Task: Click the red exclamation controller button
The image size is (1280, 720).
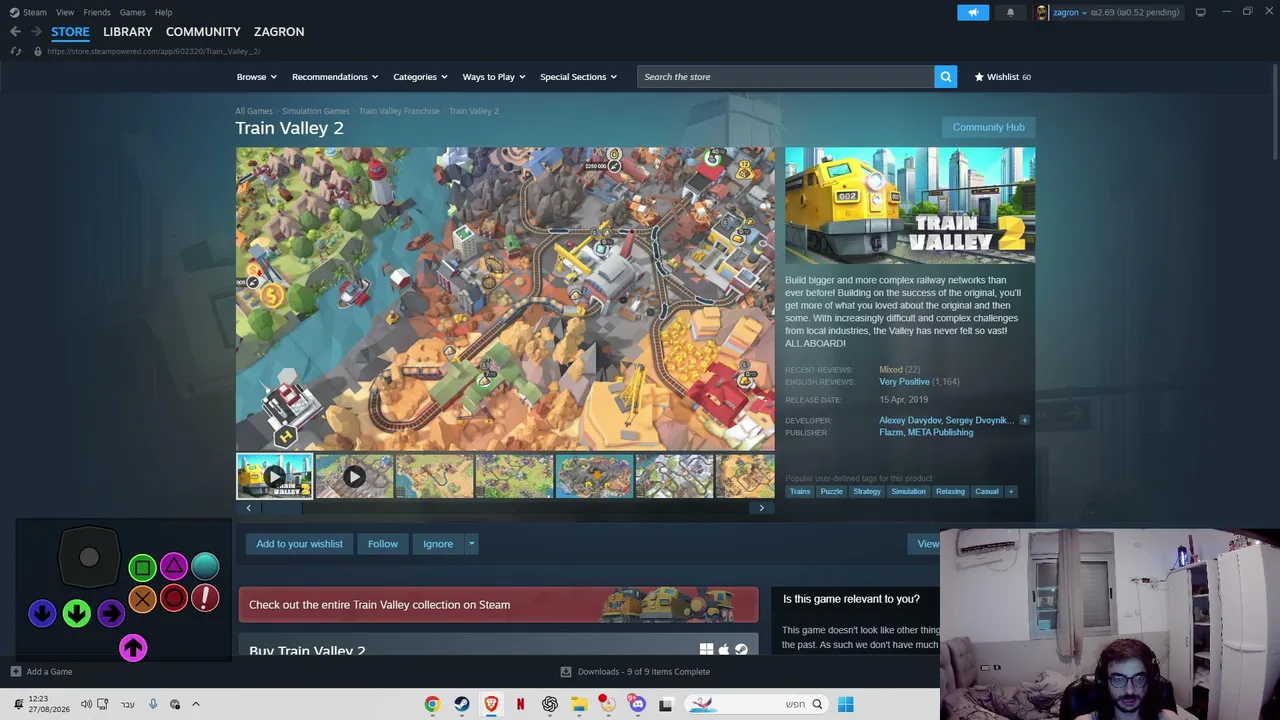Action: tap(205, 598)
